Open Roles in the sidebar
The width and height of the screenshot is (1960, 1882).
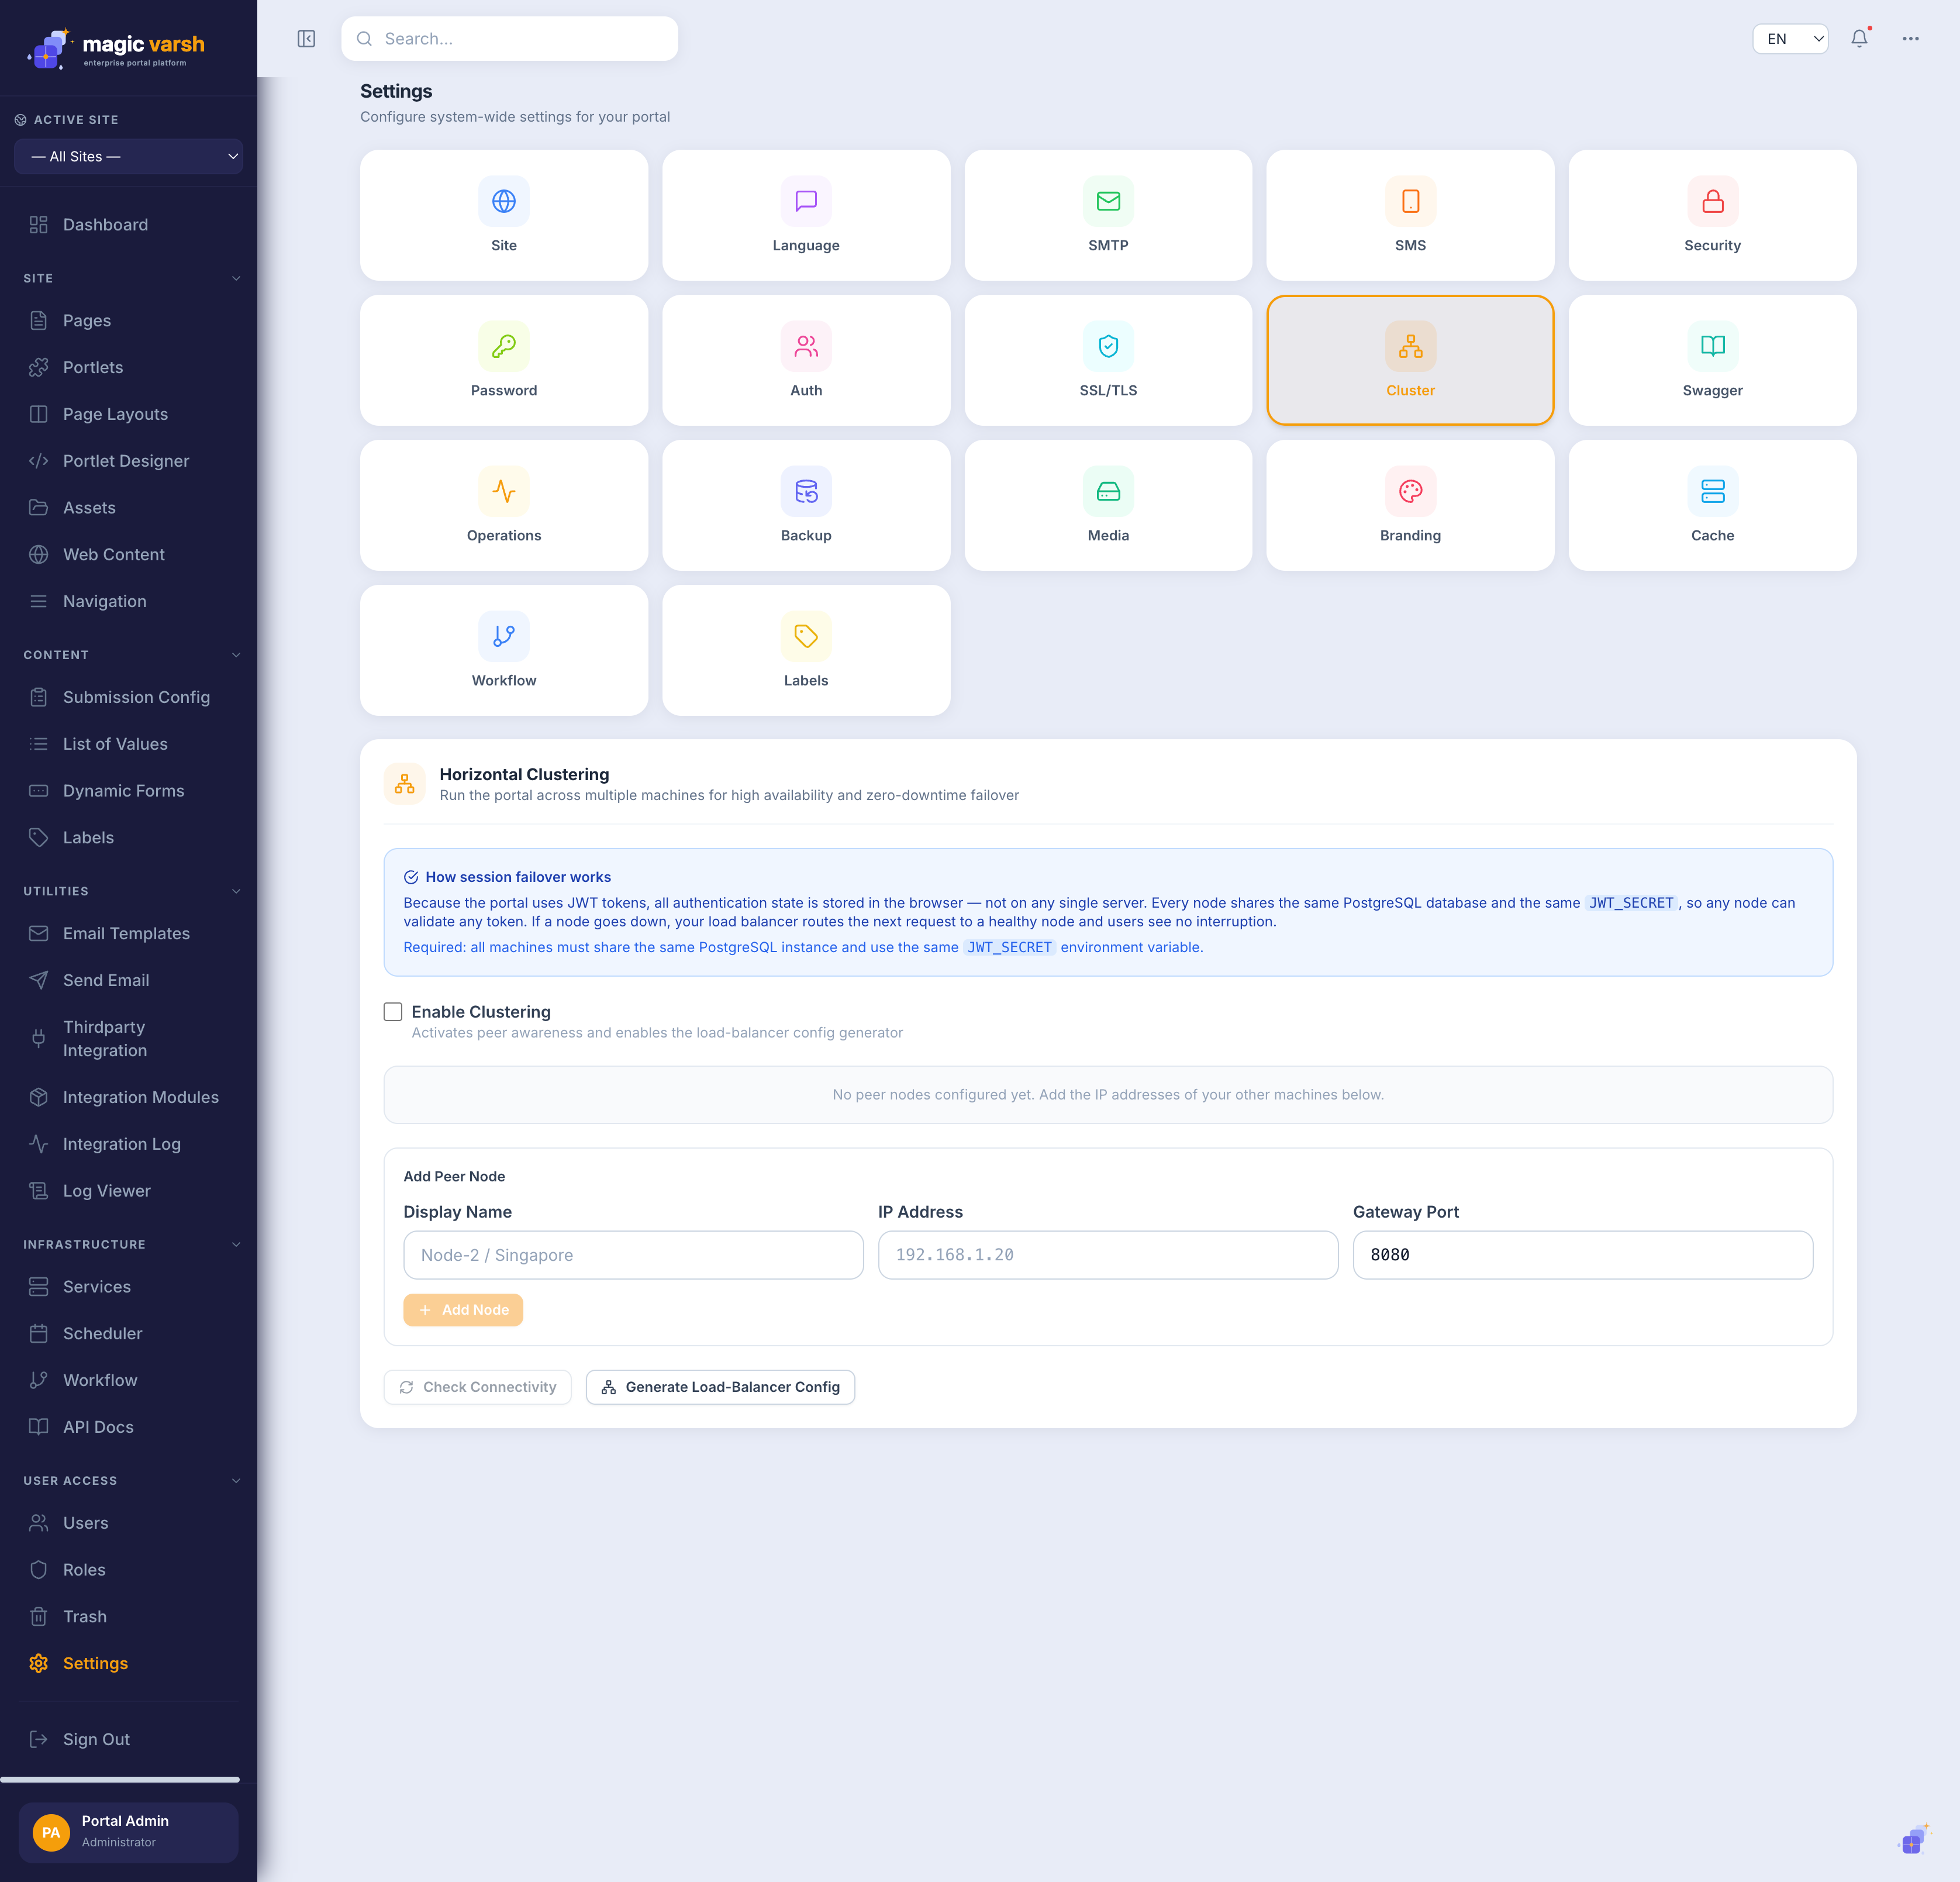point(128,1570)
